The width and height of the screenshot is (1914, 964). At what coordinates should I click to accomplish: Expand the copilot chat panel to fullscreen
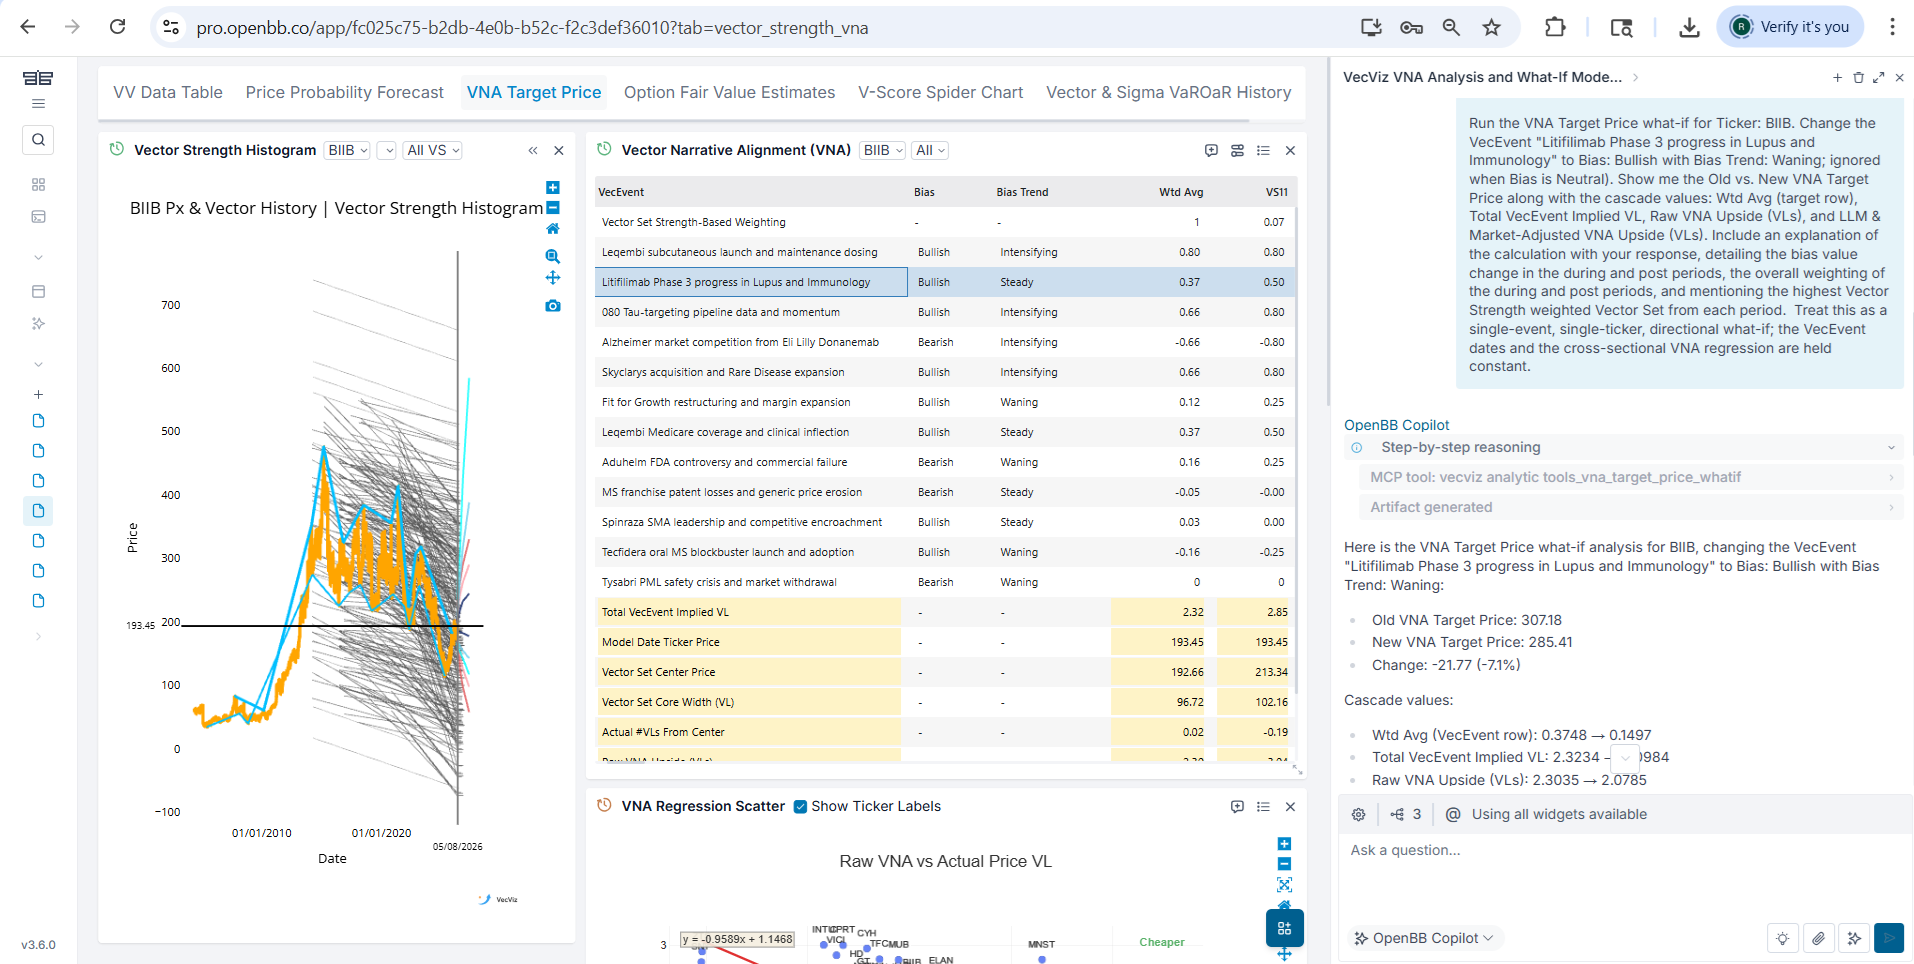tap(1879, 77)
